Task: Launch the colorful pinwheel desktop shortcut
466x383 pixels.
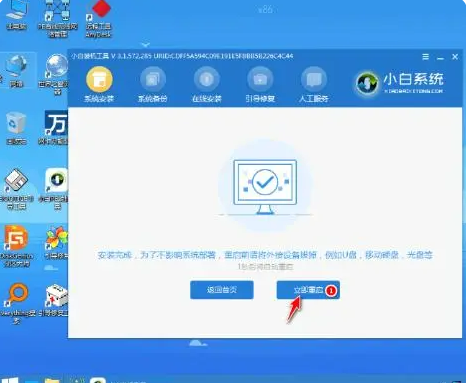Action: 56,243
